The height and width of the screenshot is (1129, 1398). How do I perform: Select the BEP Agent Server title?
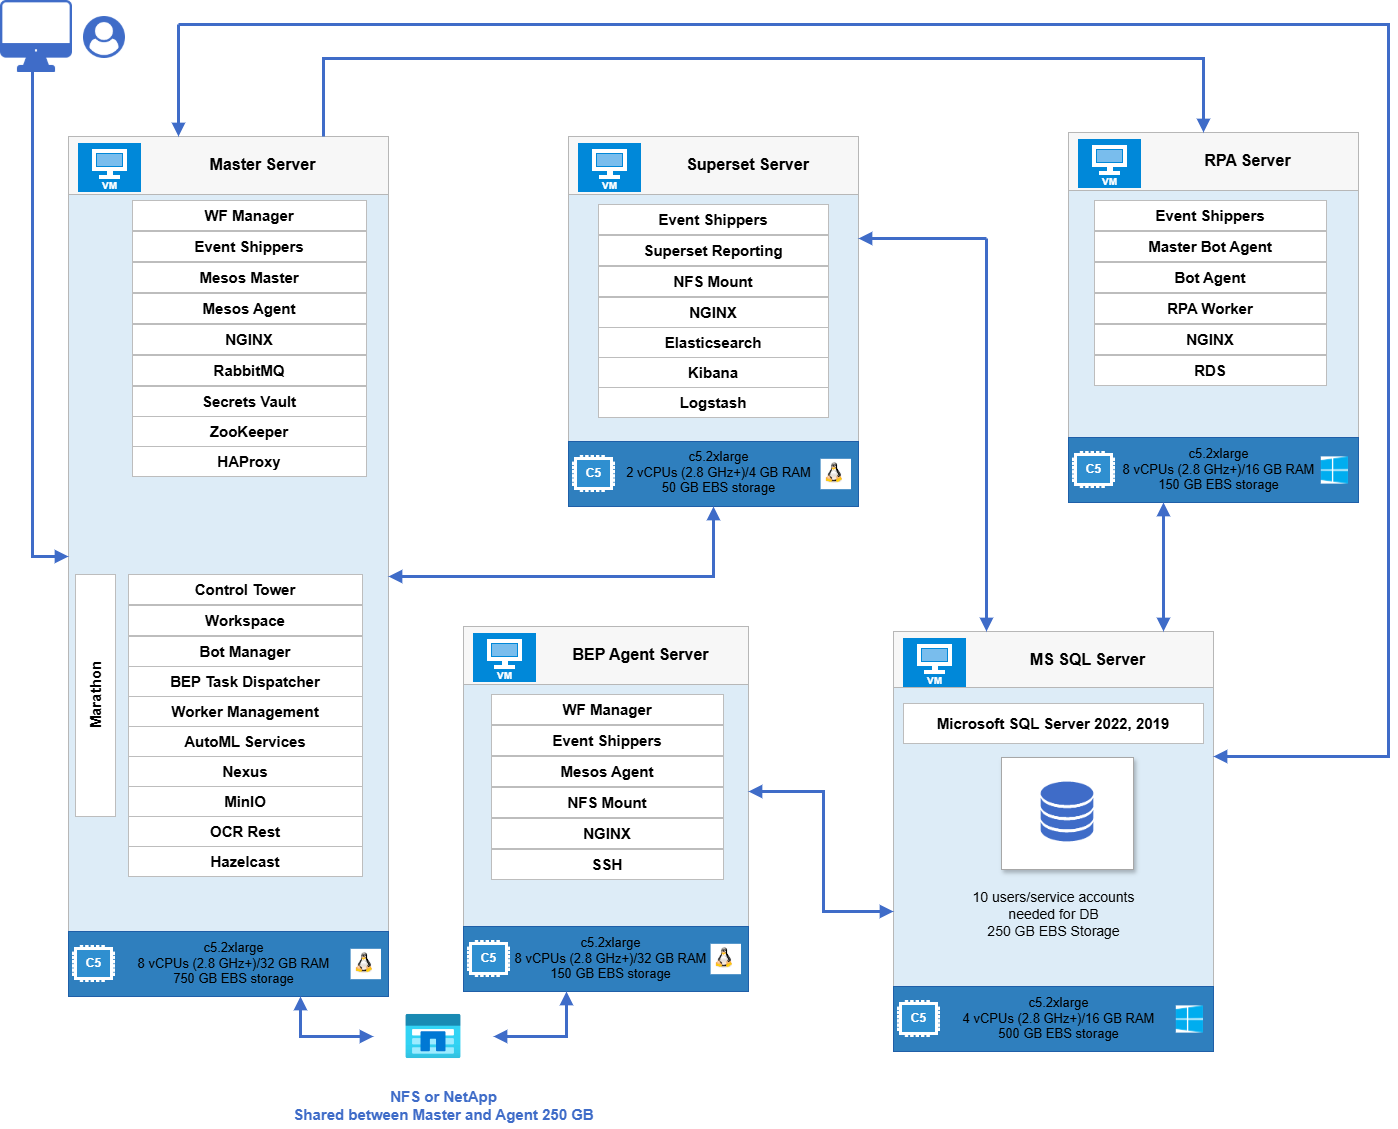pyautogui.click(x=640, y=655)
